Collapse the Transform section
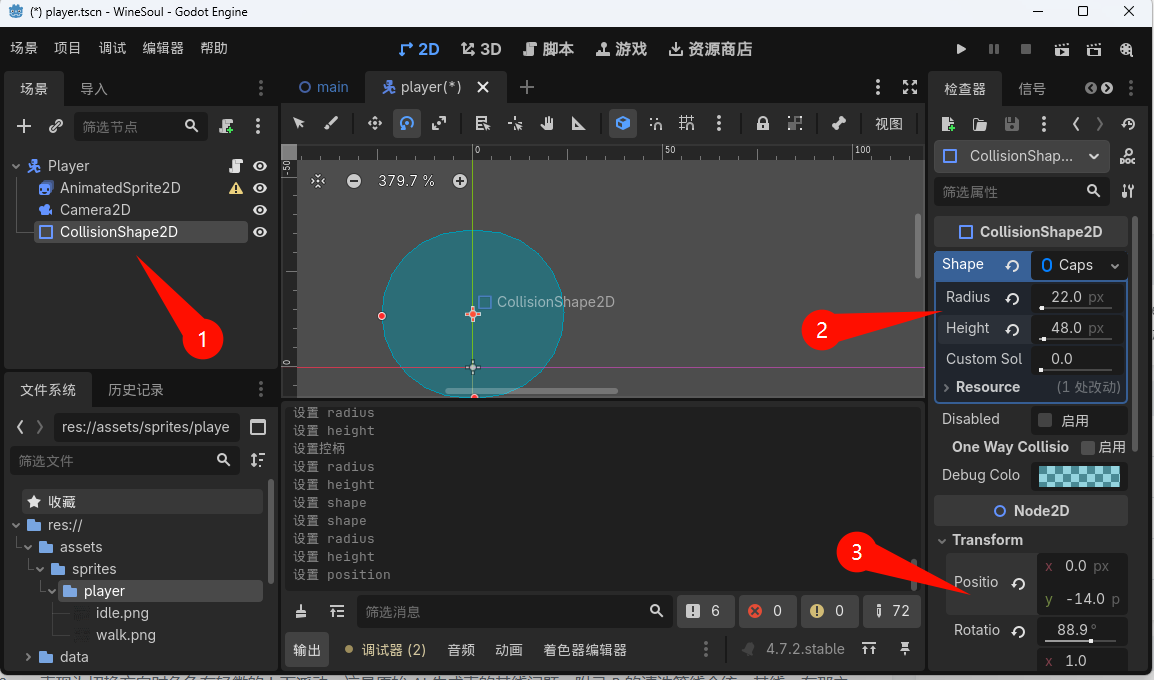 point(942,541)
